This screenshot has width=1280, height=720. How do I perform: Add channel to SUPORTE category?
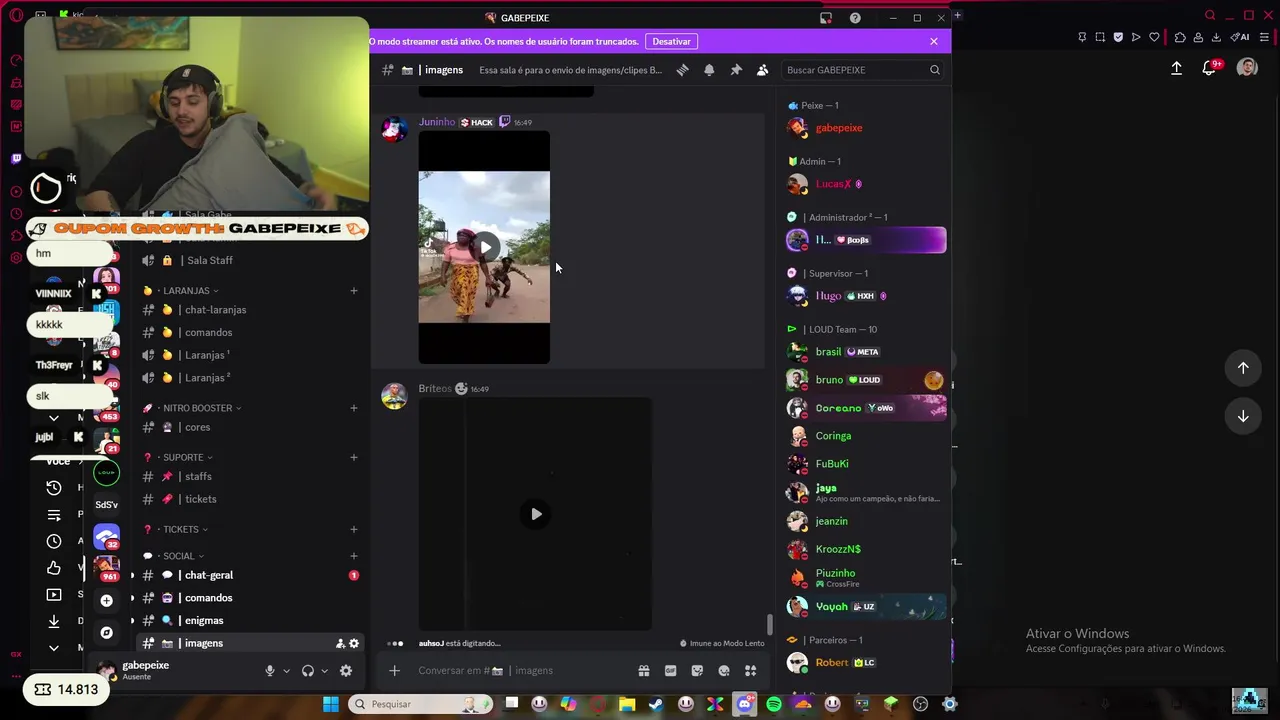click(x=354, y=457)
